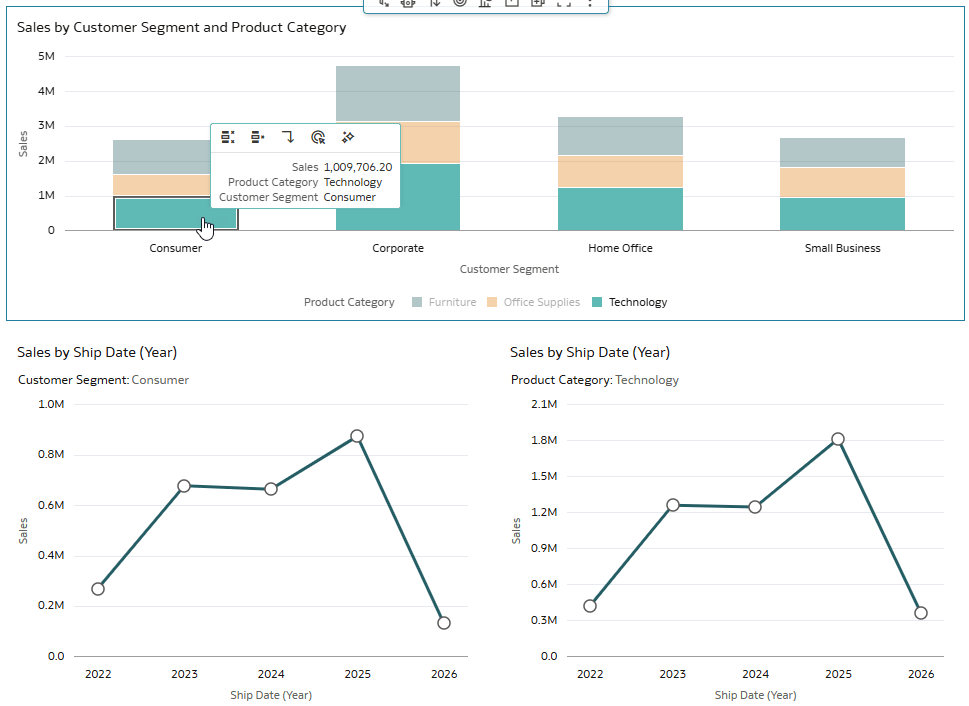Image resolution: width=969 pixels, height=706 pixels.
Task: Click the Sales value 1,009,706.20 in tooltip
Action: pos(358,168)
